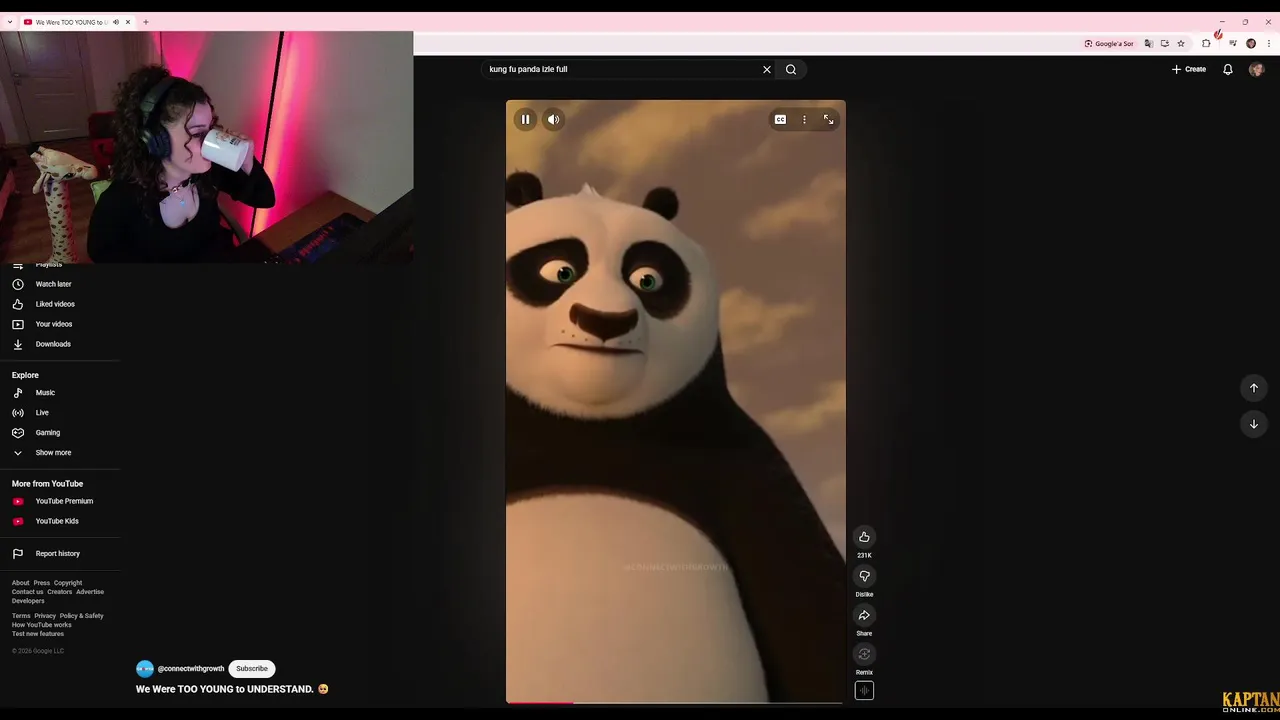This screenshot has height=720, width=1280.
Task: Open the Chrome three-dot menu
Action: [1269, 44]
